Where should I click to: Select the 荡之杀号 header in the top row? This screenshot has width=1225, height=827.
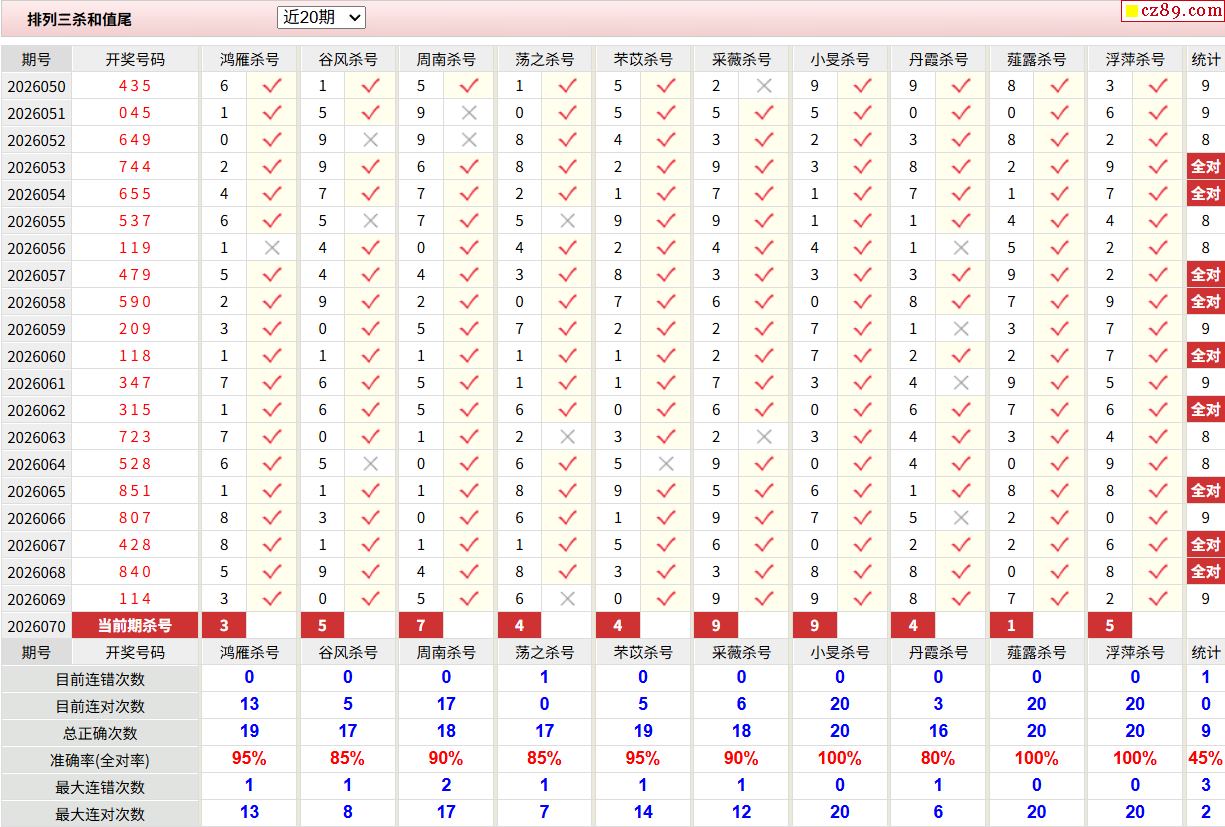tap(545, 59)
